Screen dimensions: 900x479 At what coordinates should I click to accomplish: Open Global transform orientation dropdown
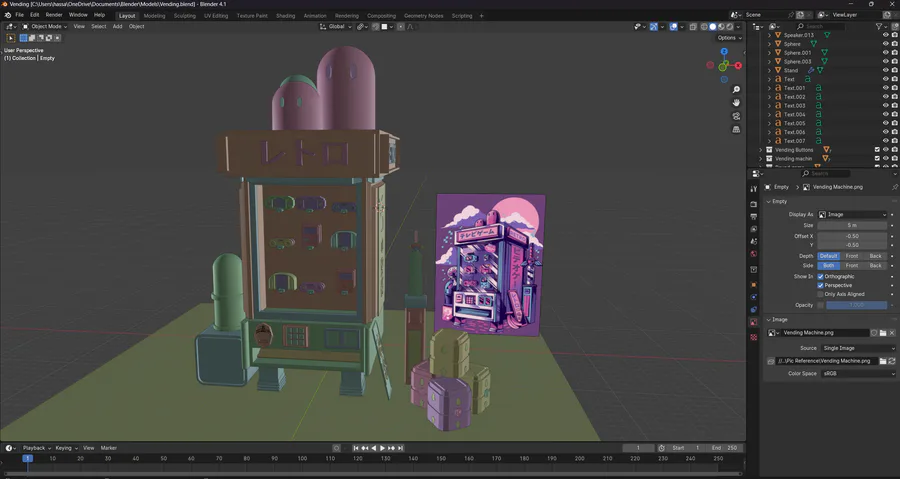click(x=335, y=26)
